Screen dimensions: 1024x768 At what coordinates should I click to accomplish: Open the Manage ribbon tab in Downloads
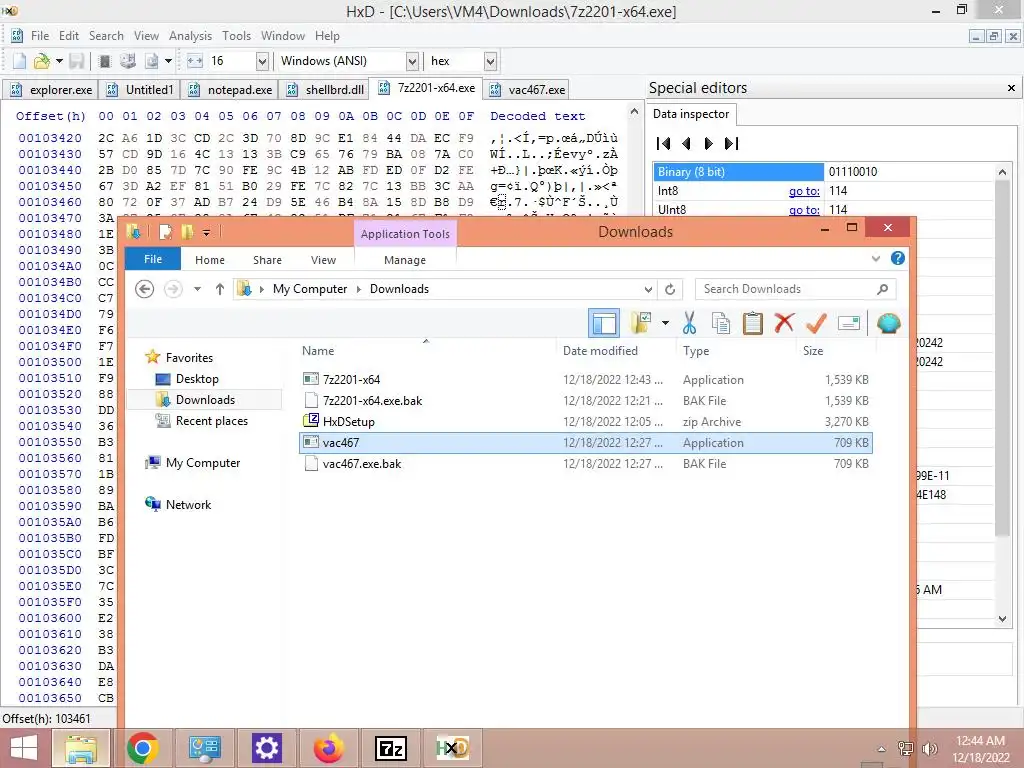click(405, 260)
